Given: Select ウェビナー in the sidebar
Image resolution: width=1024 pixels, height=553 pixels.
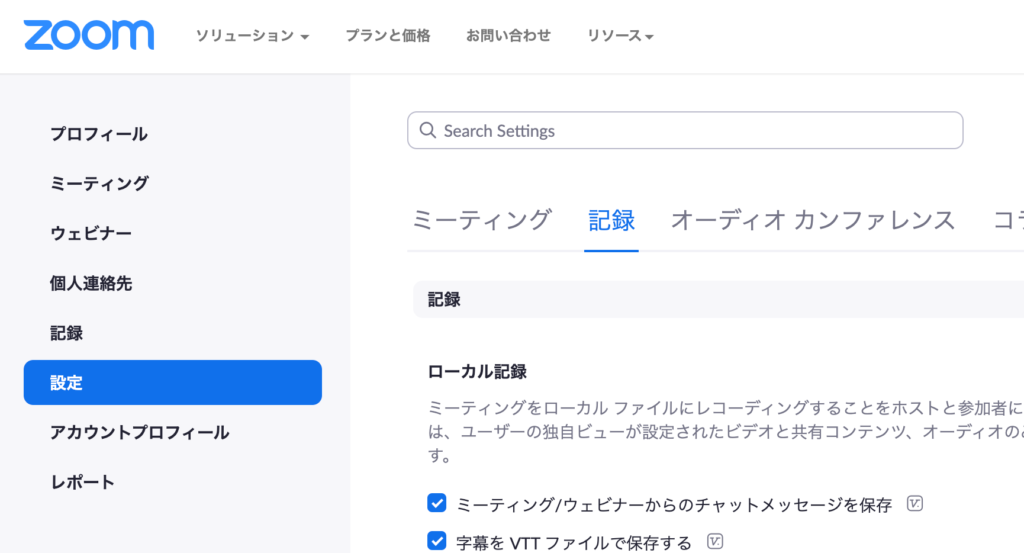Looking at the screenshot, I should click(x=91, y=233).
